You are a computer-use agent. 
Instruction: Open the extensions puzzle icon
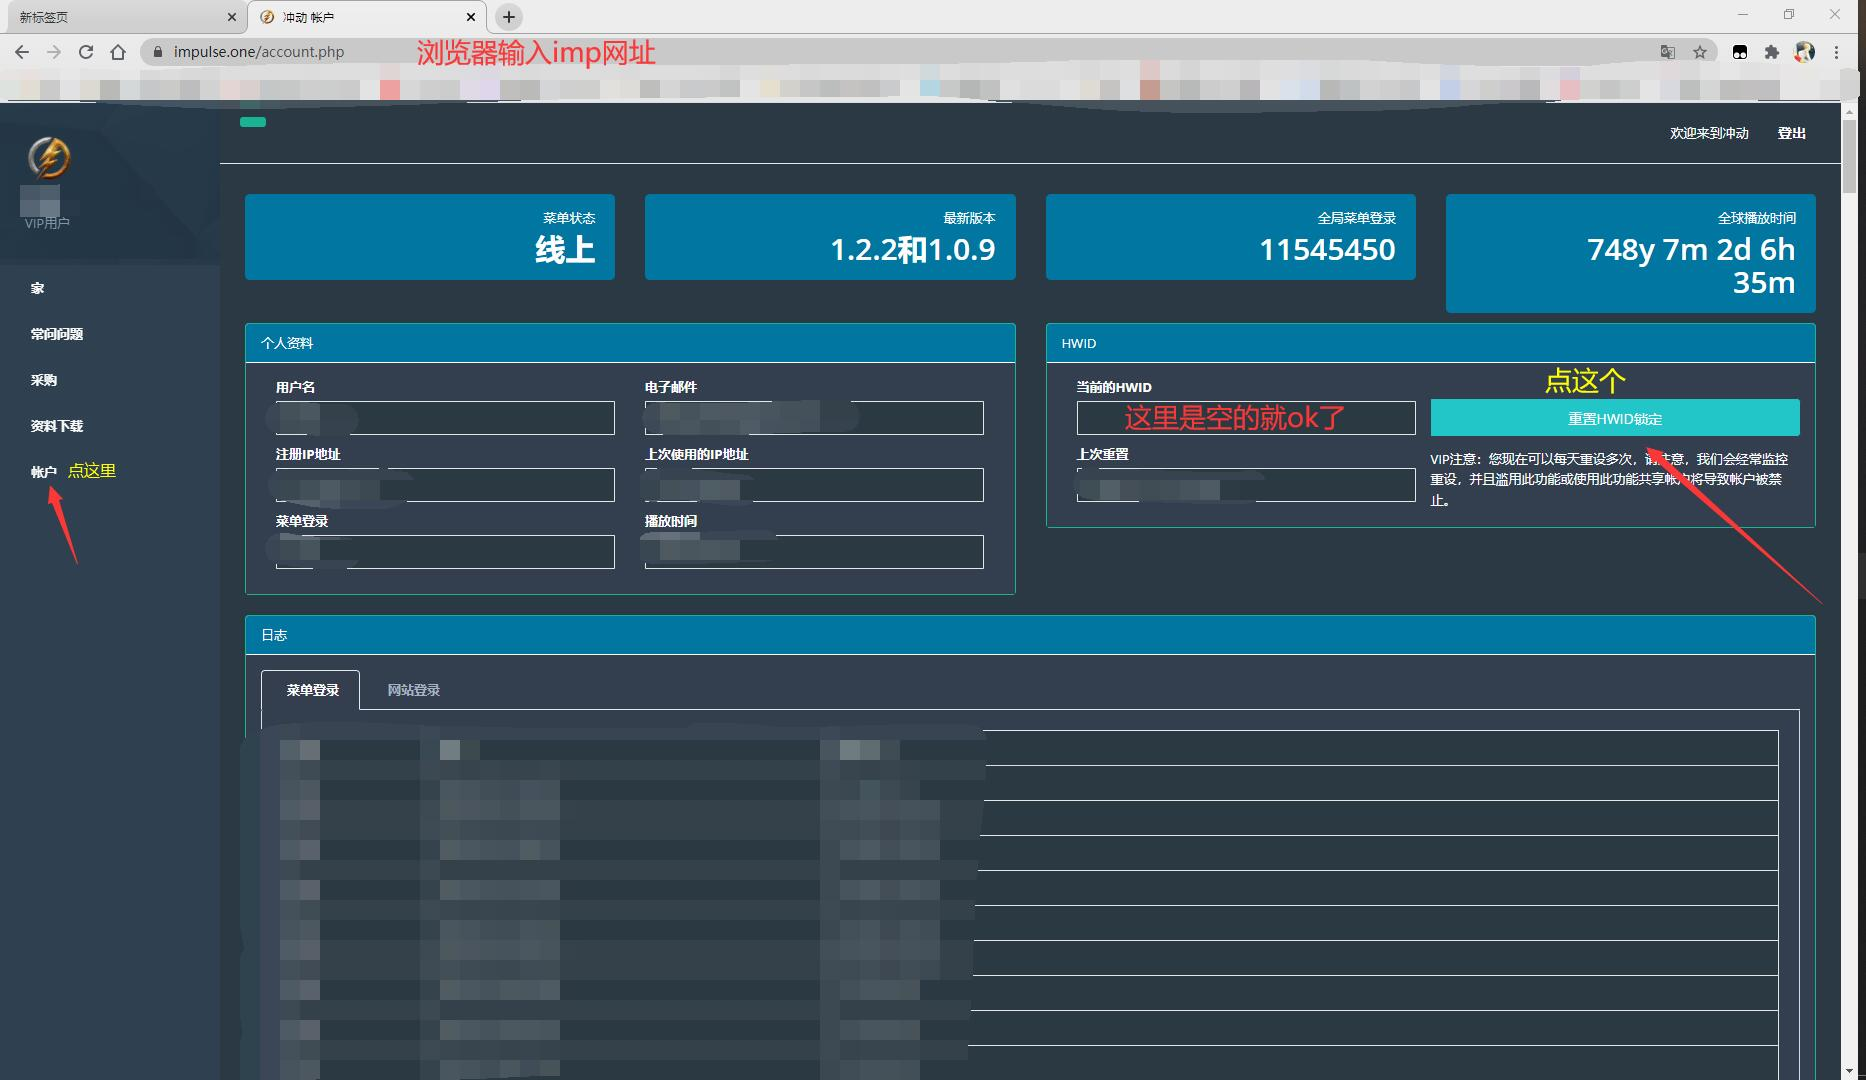[x=1772, y=52]
